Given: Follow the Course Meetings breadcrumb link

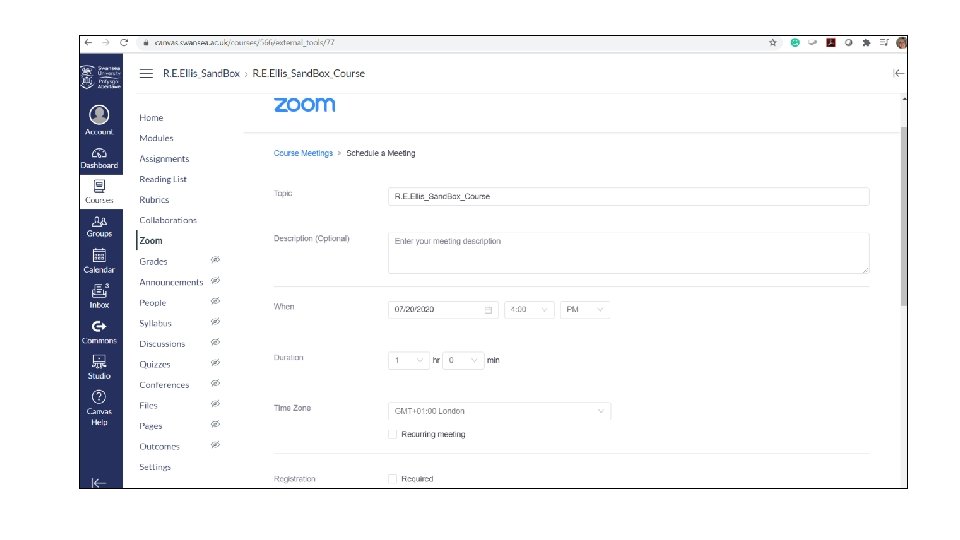Looking at the screenshot, I should tap(303, 153).
